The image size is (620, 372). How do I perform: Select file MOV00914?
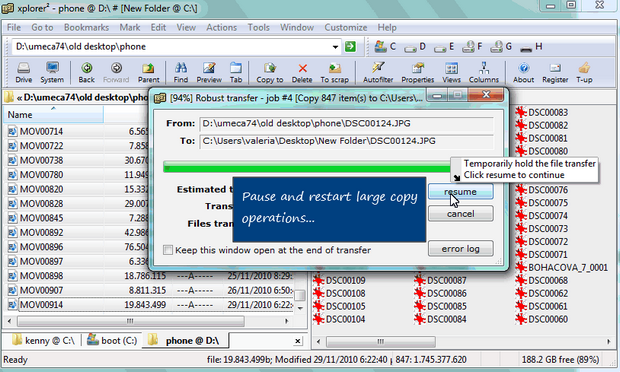click(41, 304)
